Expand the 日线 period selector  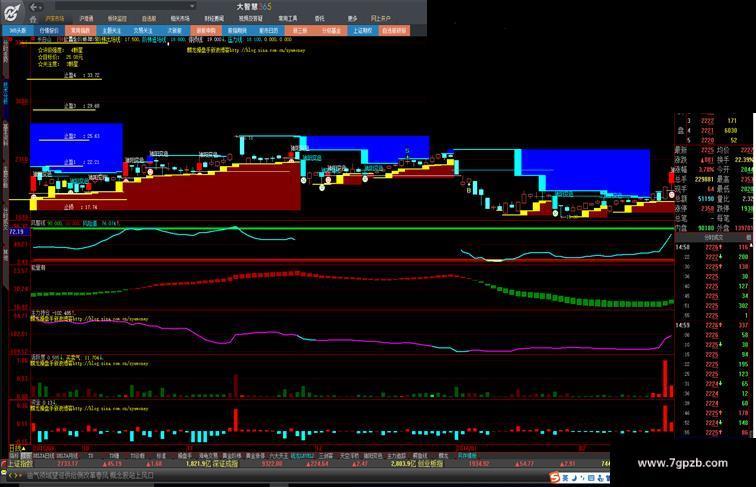pos(15,448)
